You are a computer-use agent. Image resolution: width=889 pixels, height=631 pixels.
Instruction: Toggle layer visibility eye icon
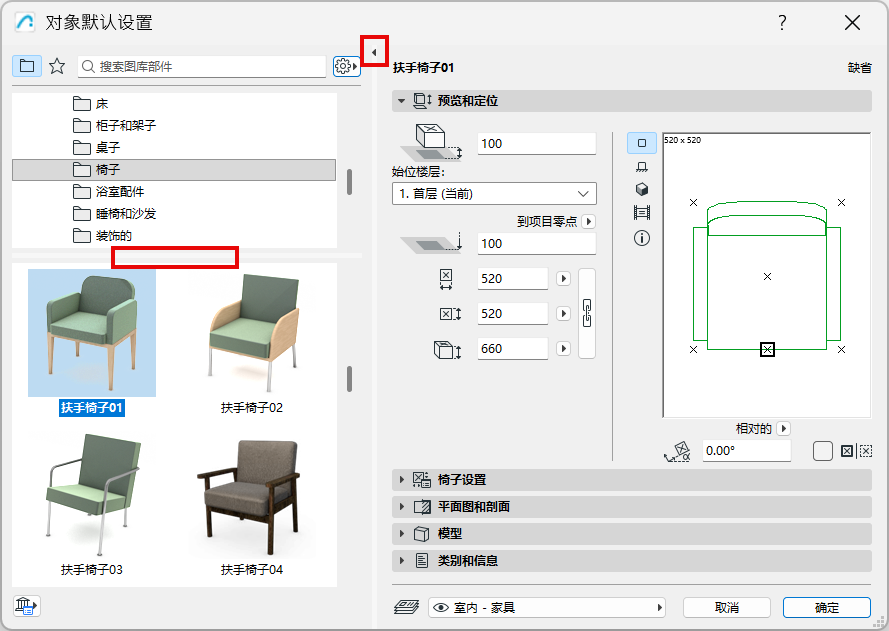pos(441,608)
